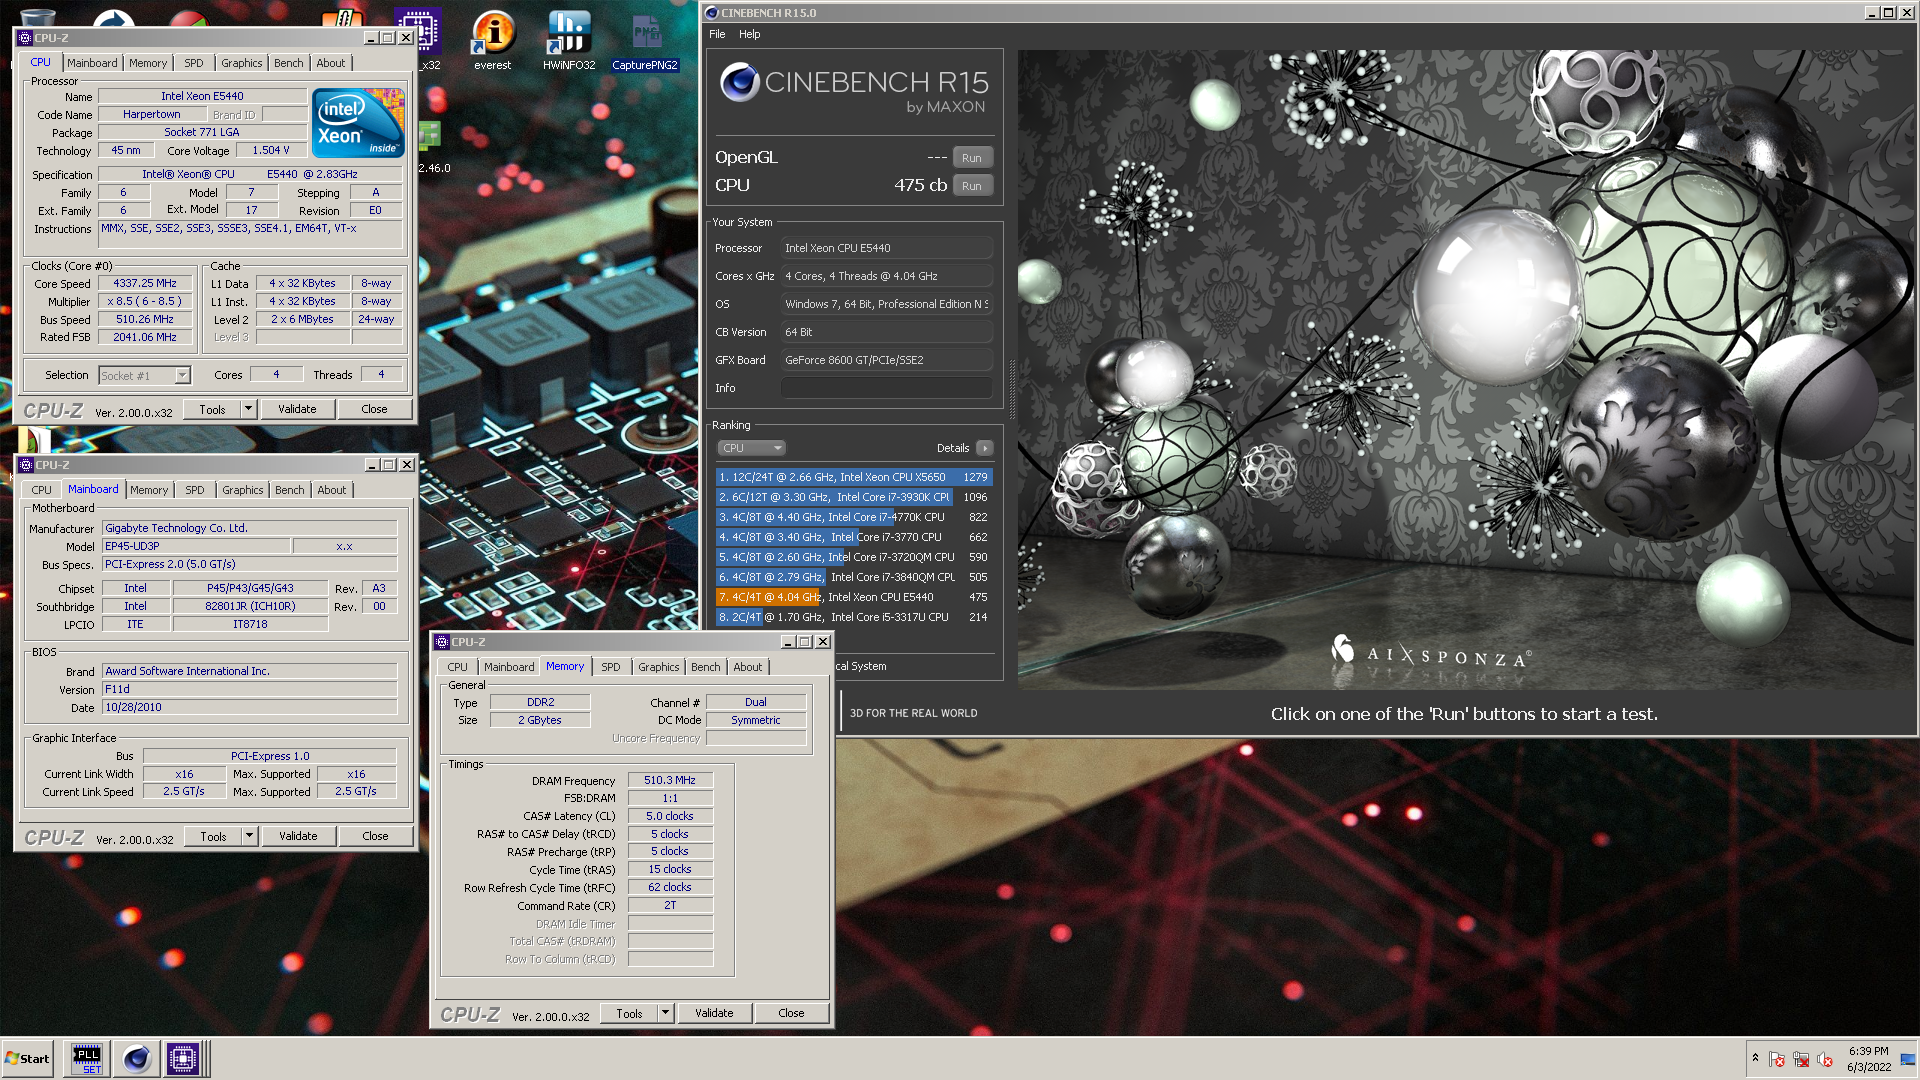Select the highlighted Xeon CPU E5440 ranking row

point(854,597)
